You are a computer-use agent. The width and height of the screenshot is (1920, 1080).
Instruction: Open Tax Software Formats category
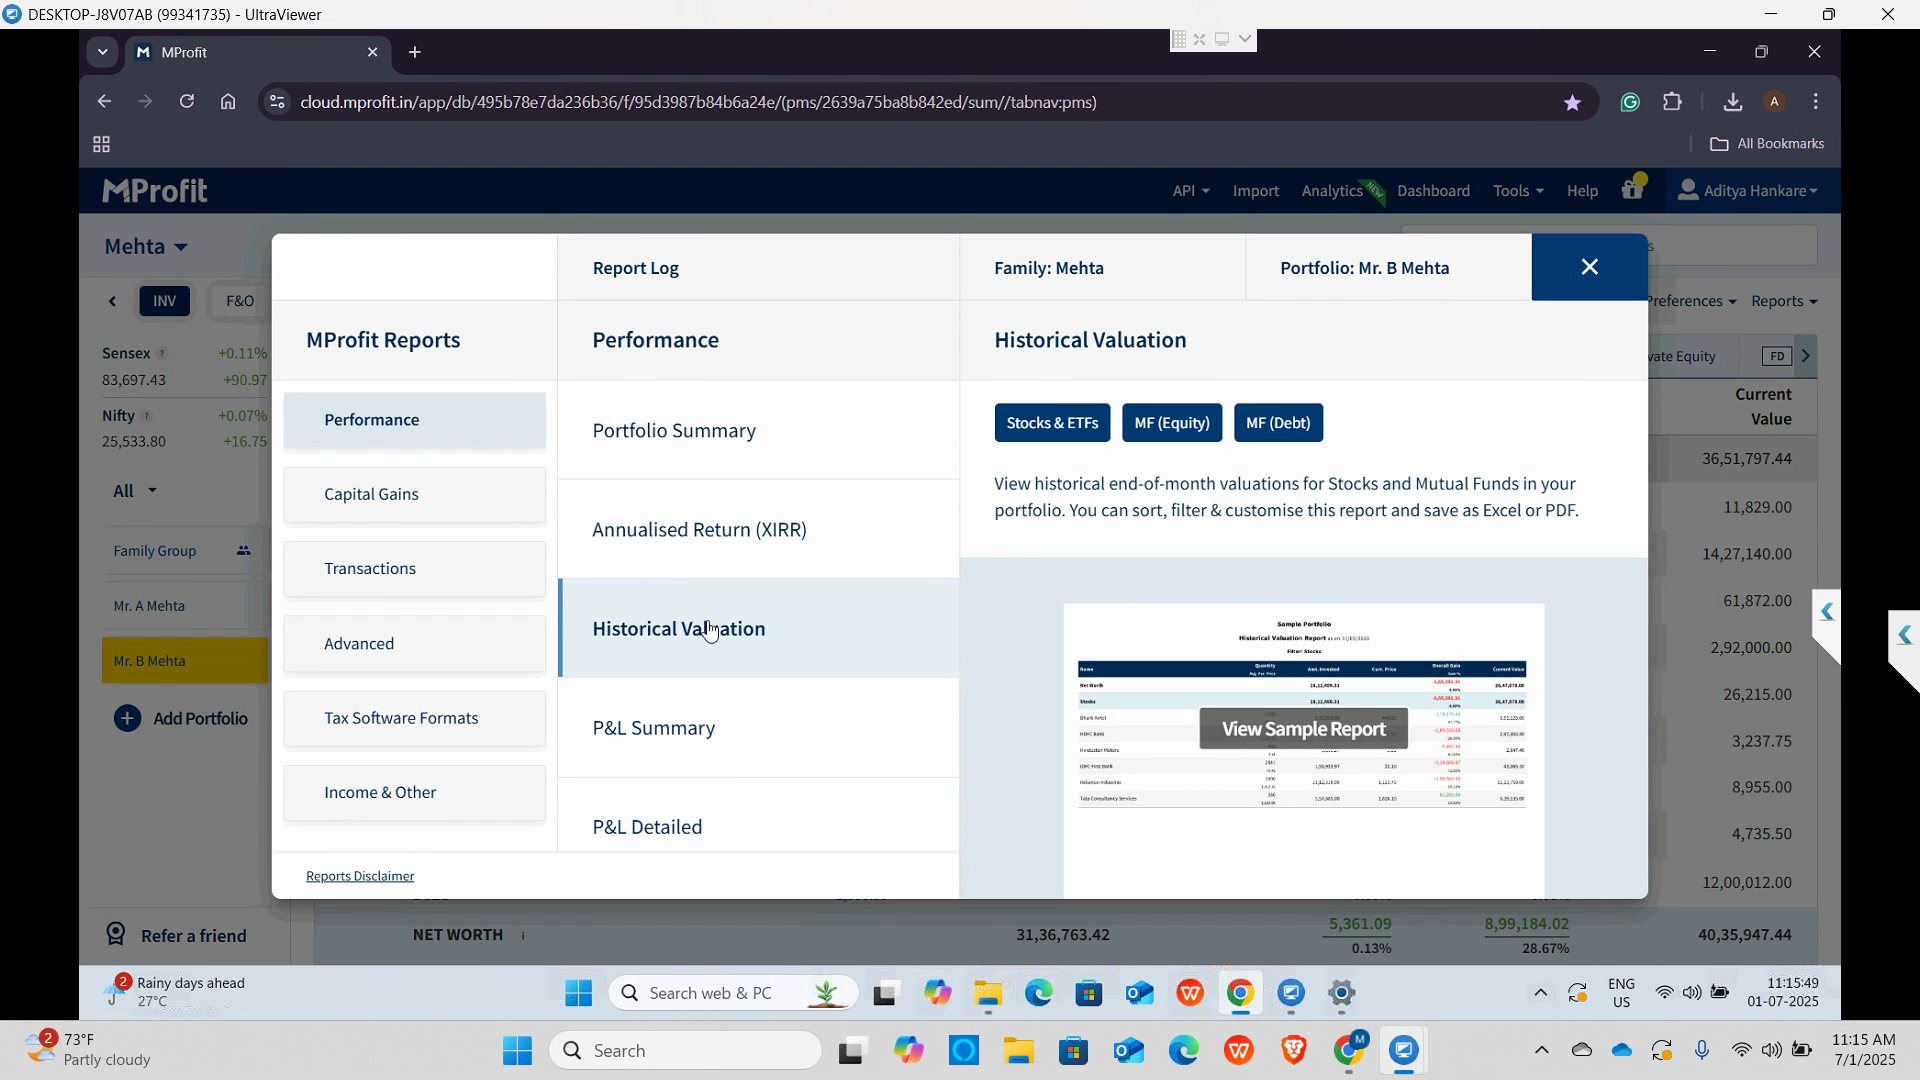(x=414, y=718)
